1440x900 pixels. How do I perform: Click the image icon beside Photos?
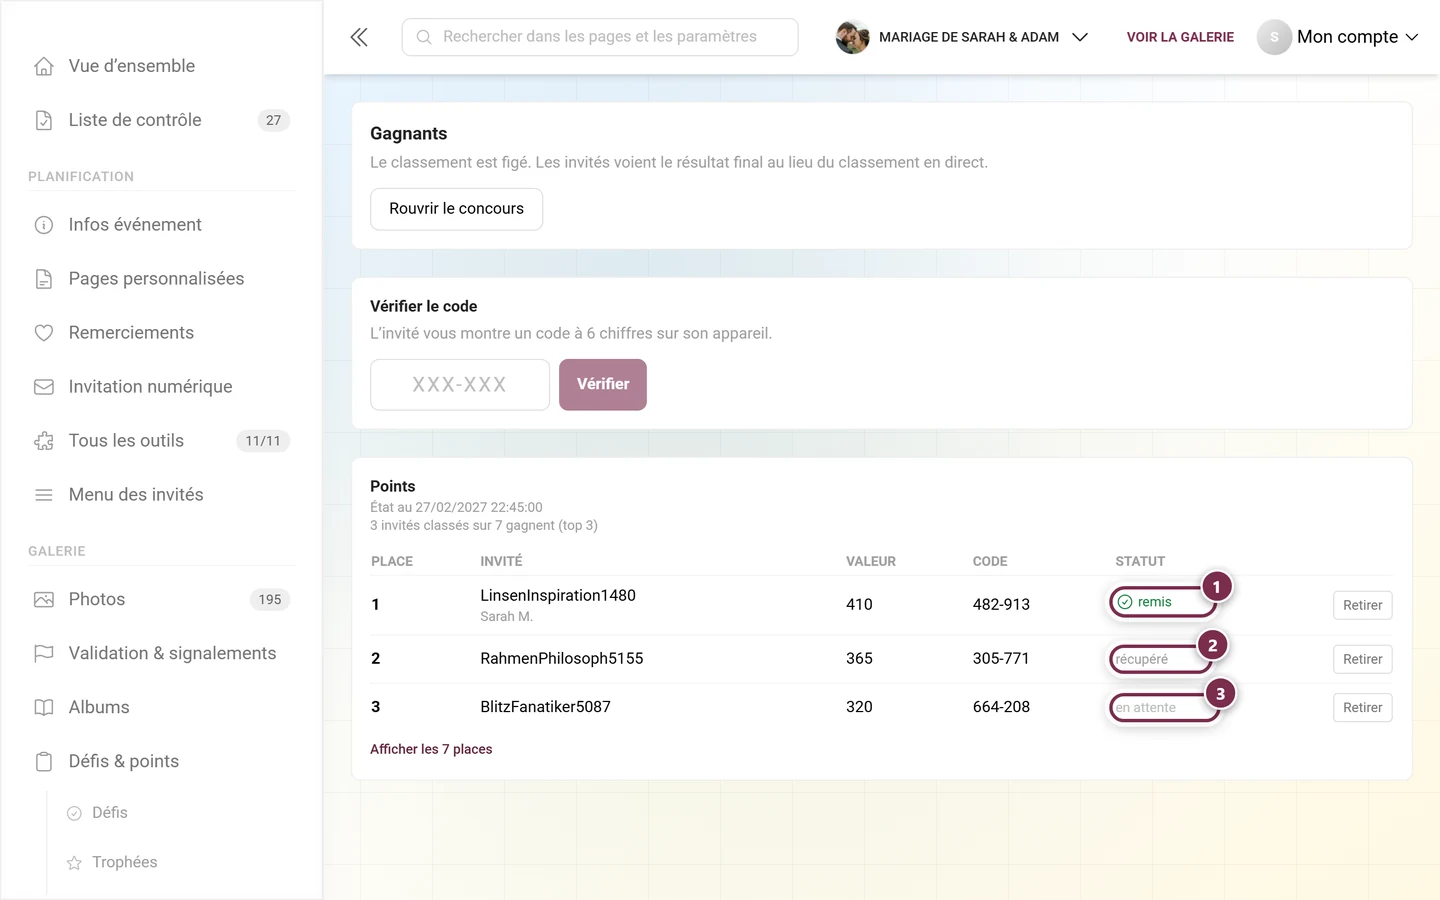(44, 600)
